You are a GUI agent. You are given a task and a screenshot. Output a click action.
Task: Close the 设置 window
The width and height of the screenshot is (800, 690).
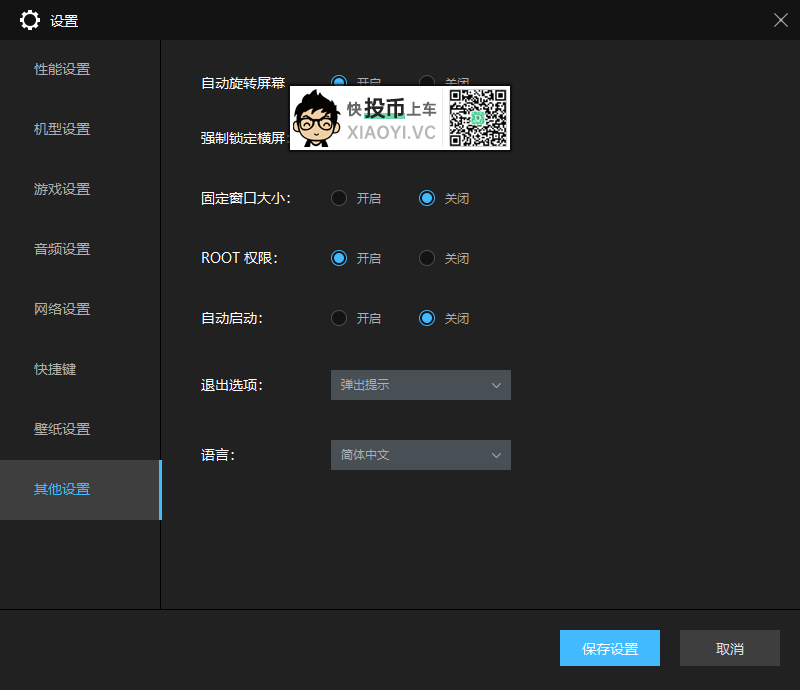pos(781,20)
